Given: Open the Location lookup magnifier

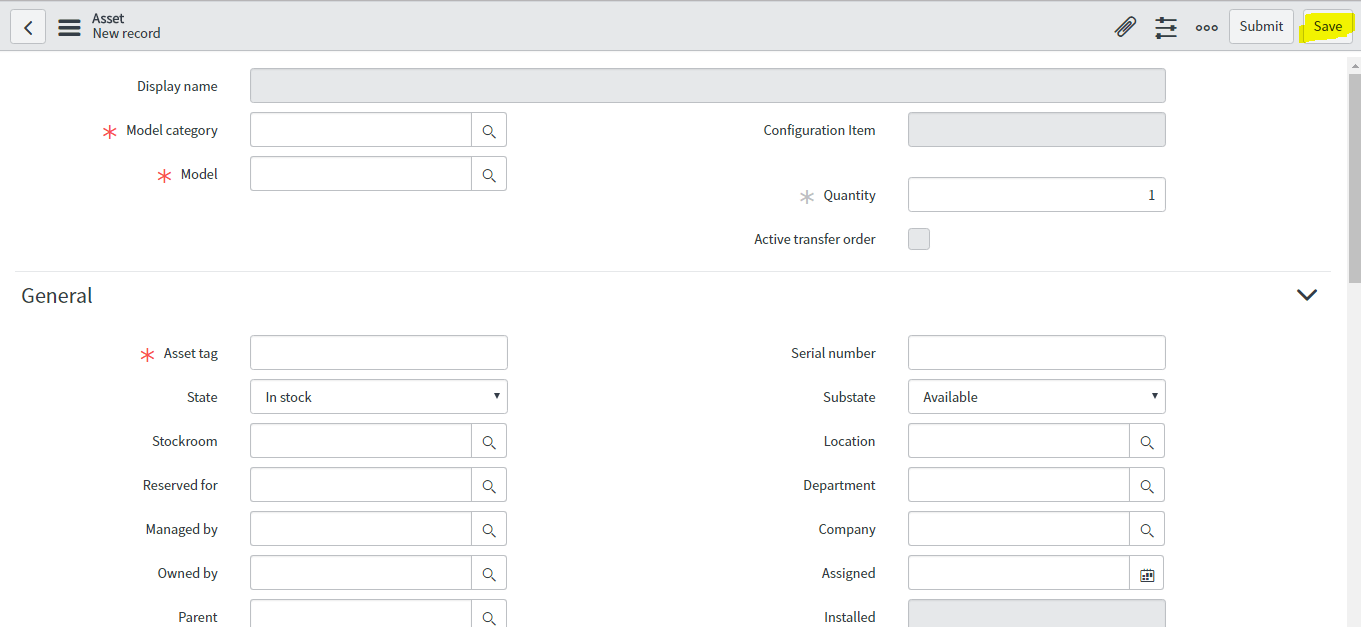Looking at the screenshot, I should click(x=1147, y=440).
